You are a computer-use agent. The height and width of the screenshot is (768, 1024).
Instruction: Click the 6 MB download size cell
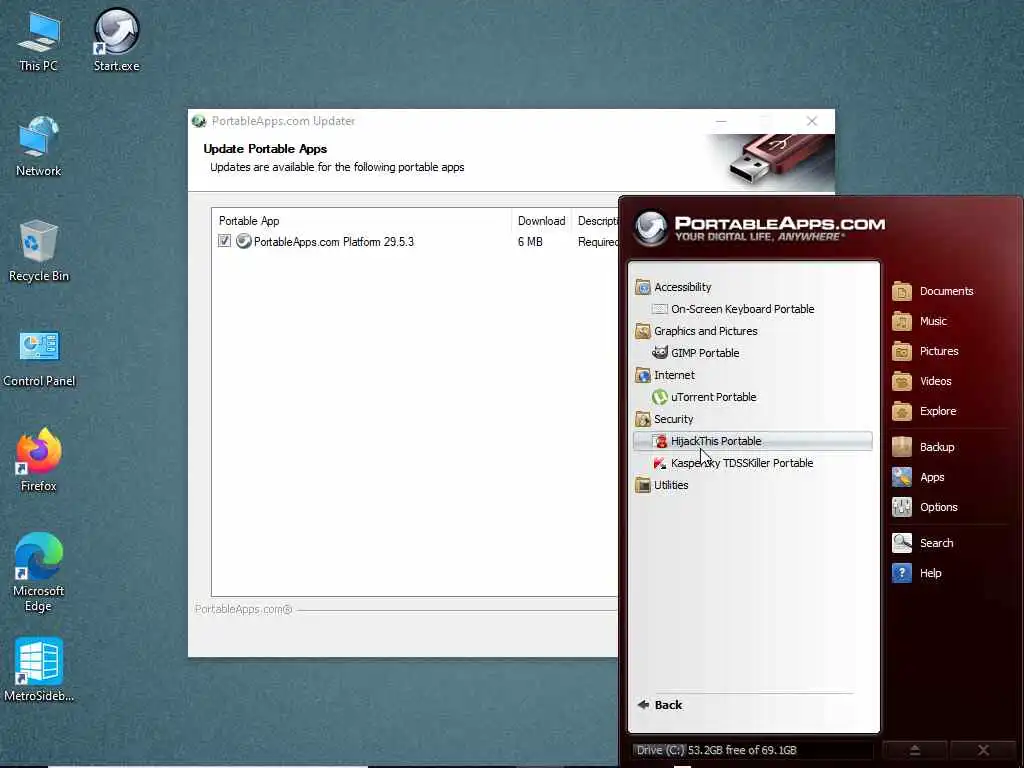click(530, 242)
